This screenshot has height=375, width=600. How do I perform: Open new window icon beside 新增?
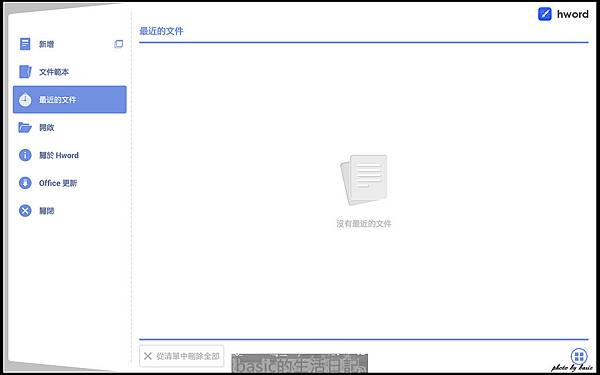pos(119,44)
